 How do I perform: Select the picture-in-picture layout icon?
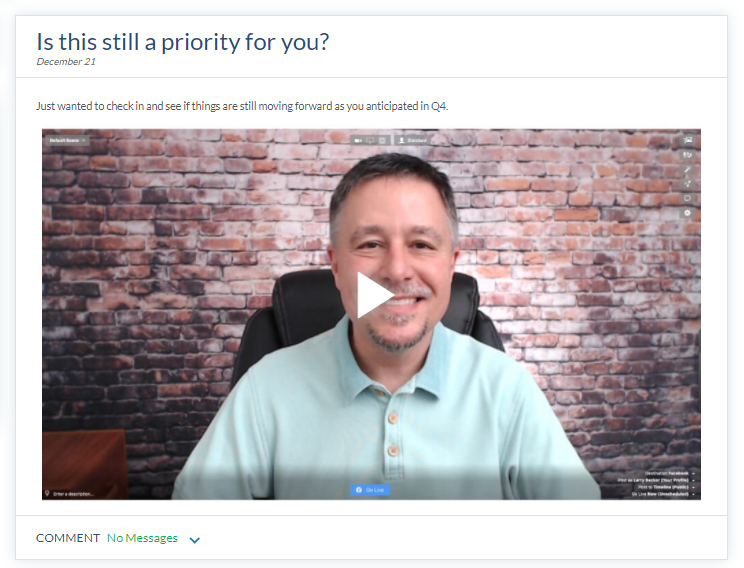pyautogui.click(x=382, y=140)
